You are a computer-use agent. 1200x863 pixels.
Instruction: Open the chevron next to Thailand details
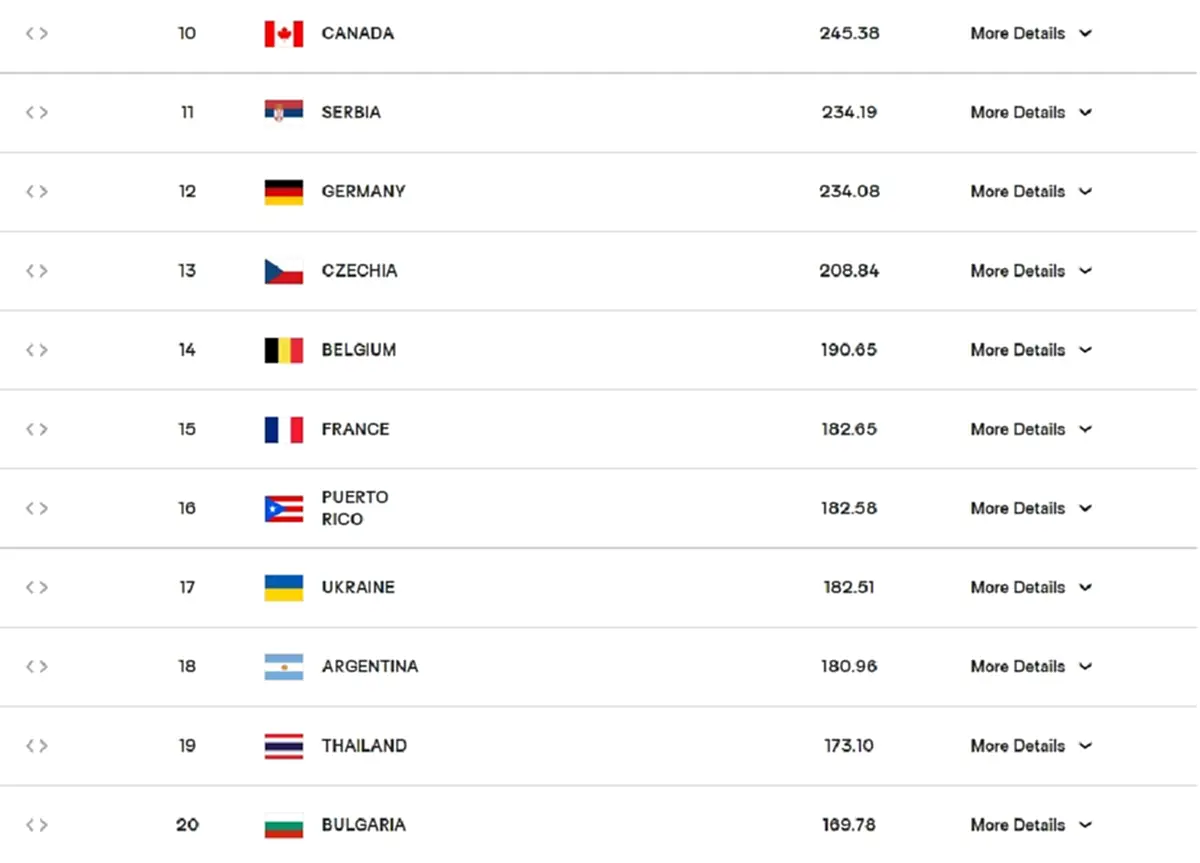[x=1086, y=746]
